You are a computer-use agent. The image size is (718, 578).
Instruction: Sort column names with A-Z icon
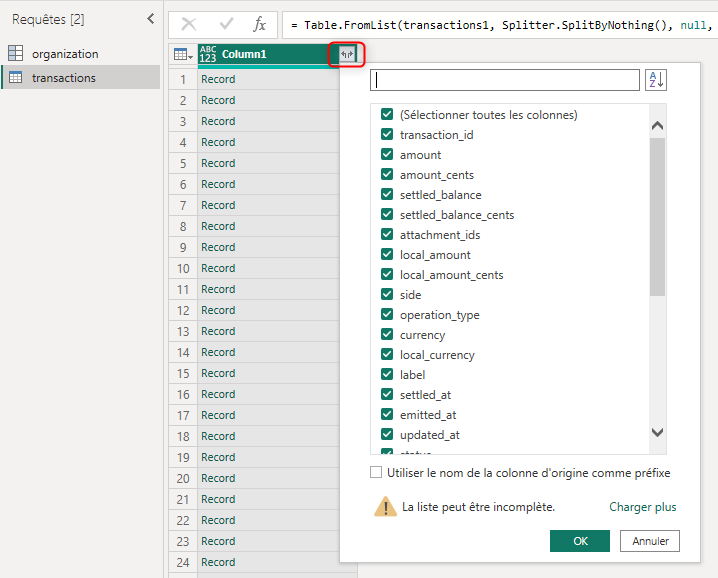point(656,80)
